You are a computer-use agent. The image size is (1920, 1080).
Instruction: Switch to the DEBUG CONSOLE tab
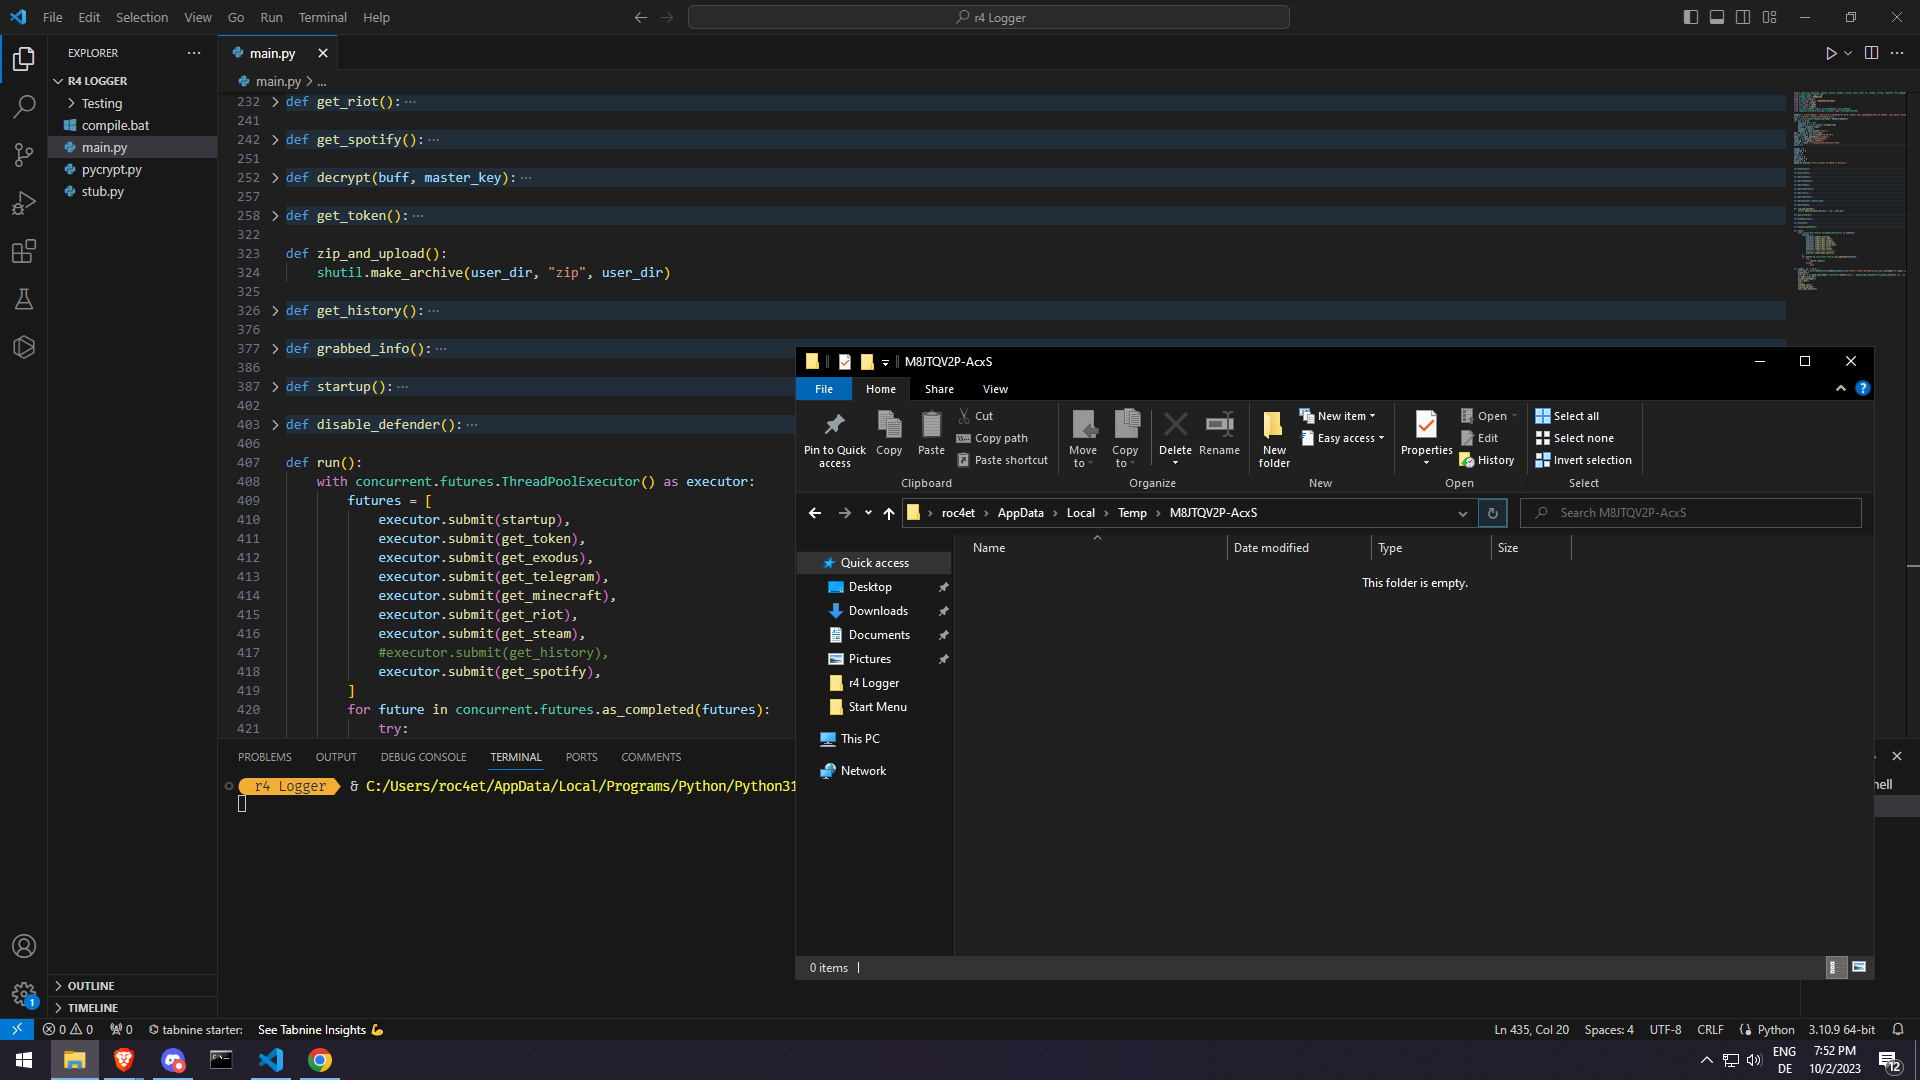point(423,757)
